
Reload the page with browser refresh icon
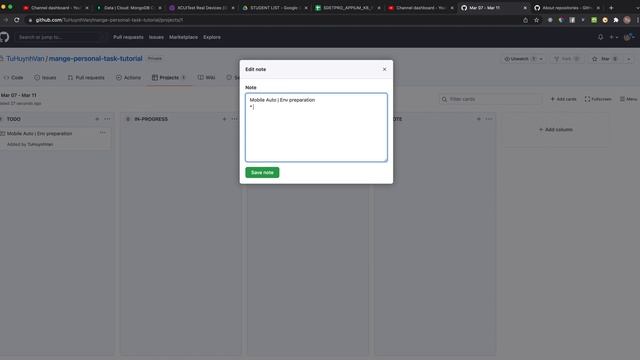(17, 20)
